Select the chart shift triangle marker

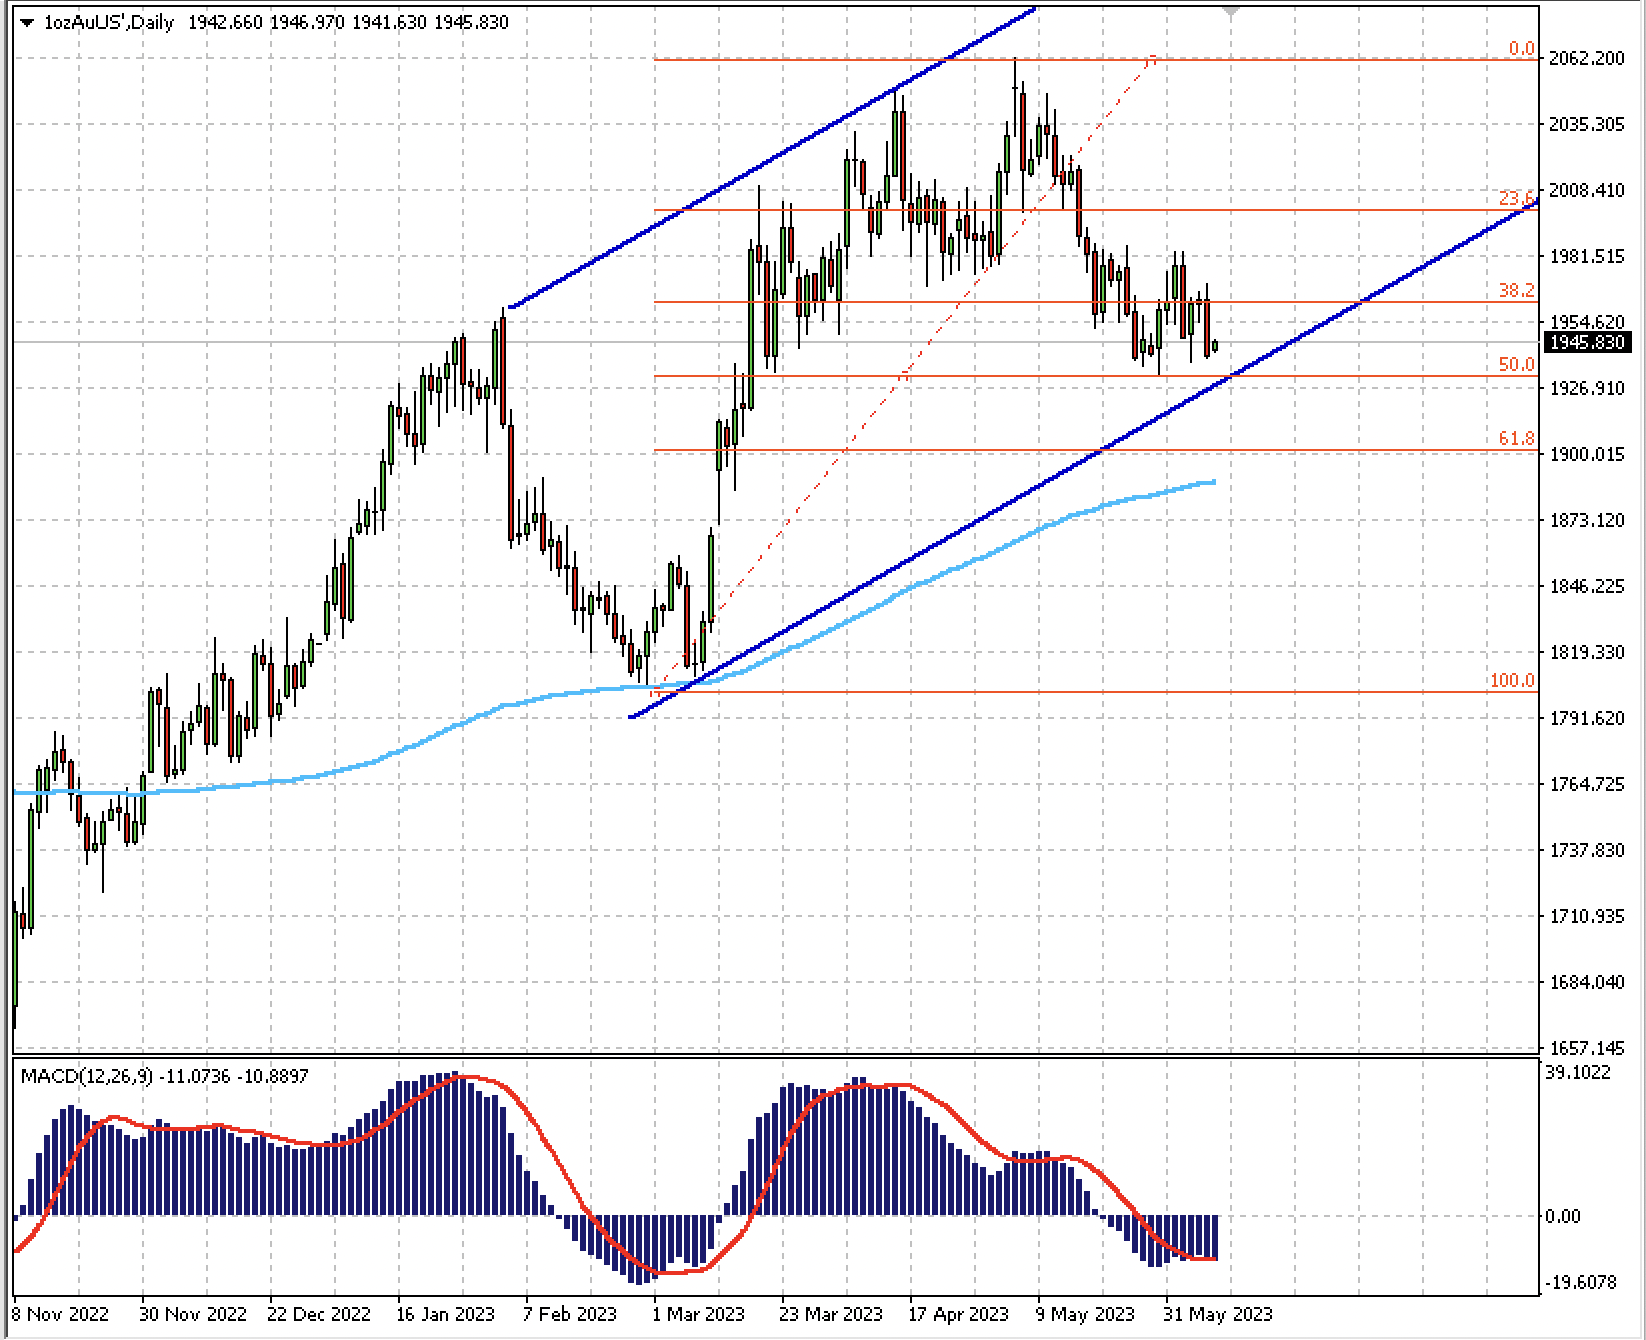[x=1231, y=11]
